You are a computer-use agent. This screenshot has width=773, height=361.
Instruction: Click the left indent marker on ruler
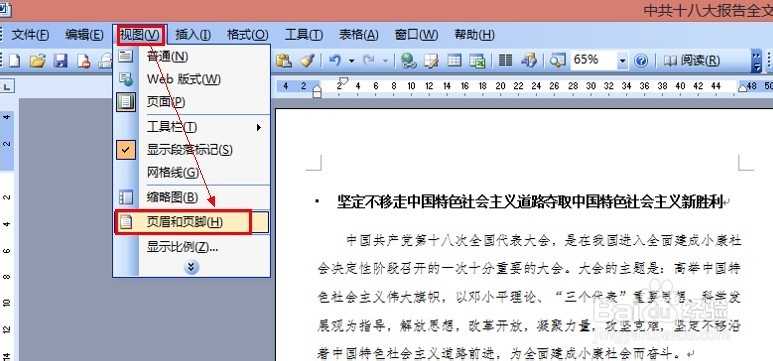coord(317,91)
